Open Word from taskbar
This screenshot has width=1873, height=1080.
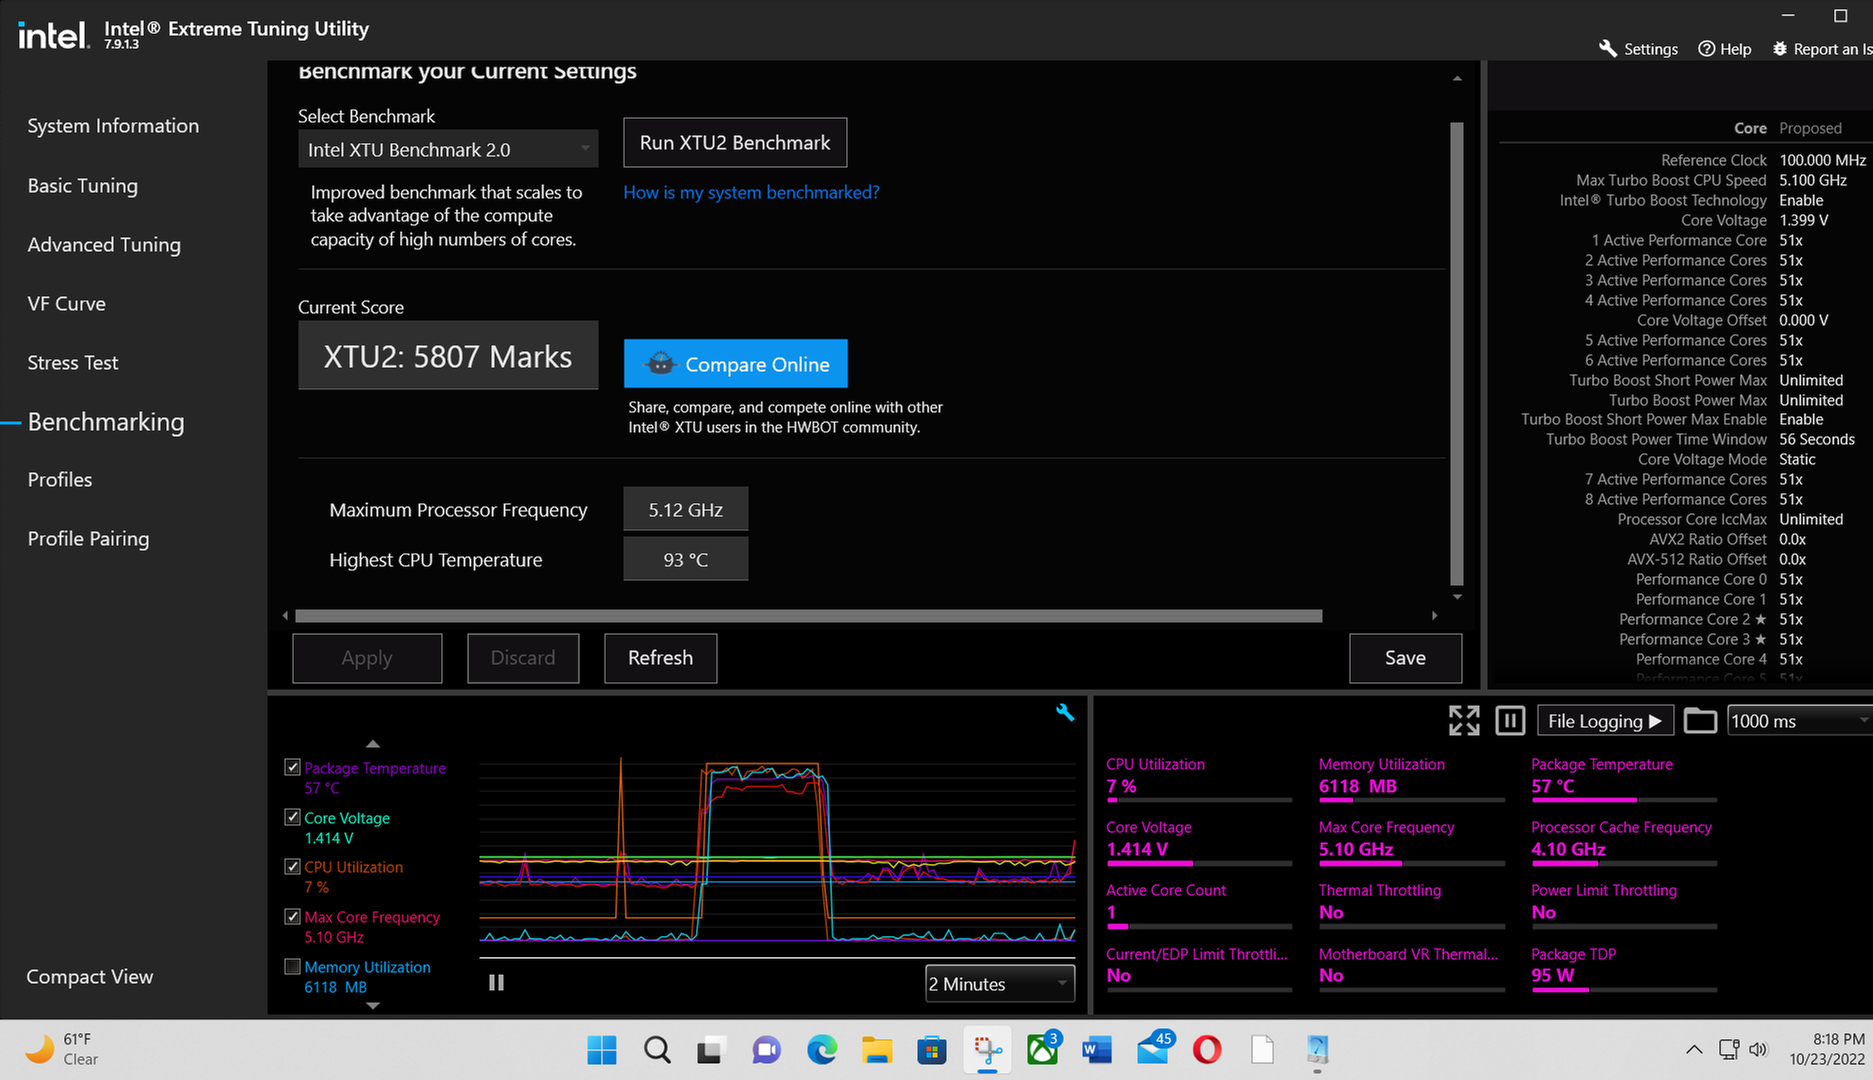[x=1097, y=1050]
